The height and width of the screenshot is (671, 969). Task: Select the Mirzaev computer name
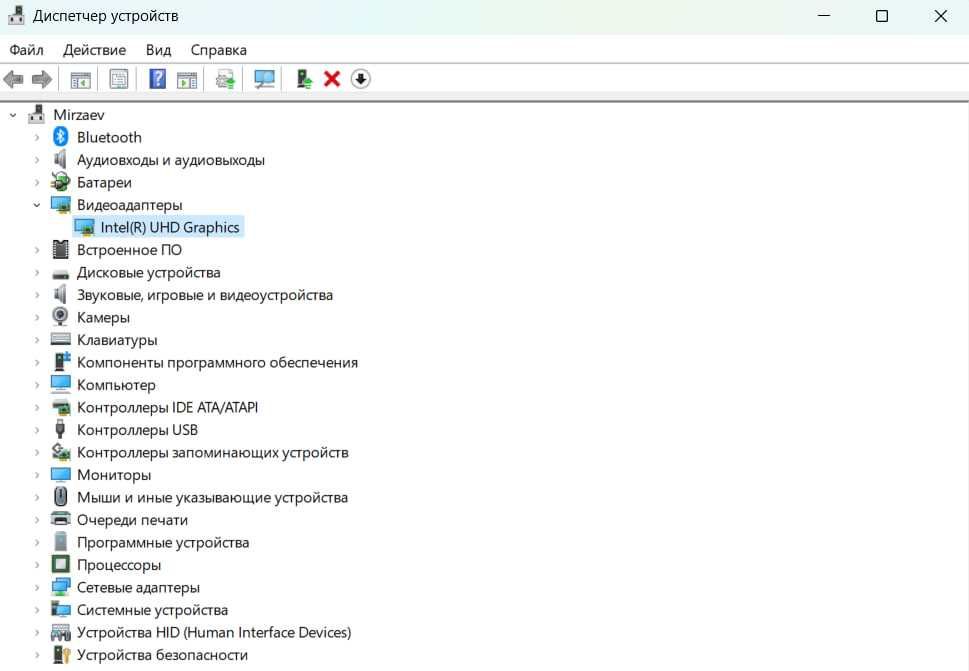tap(79, 115)
